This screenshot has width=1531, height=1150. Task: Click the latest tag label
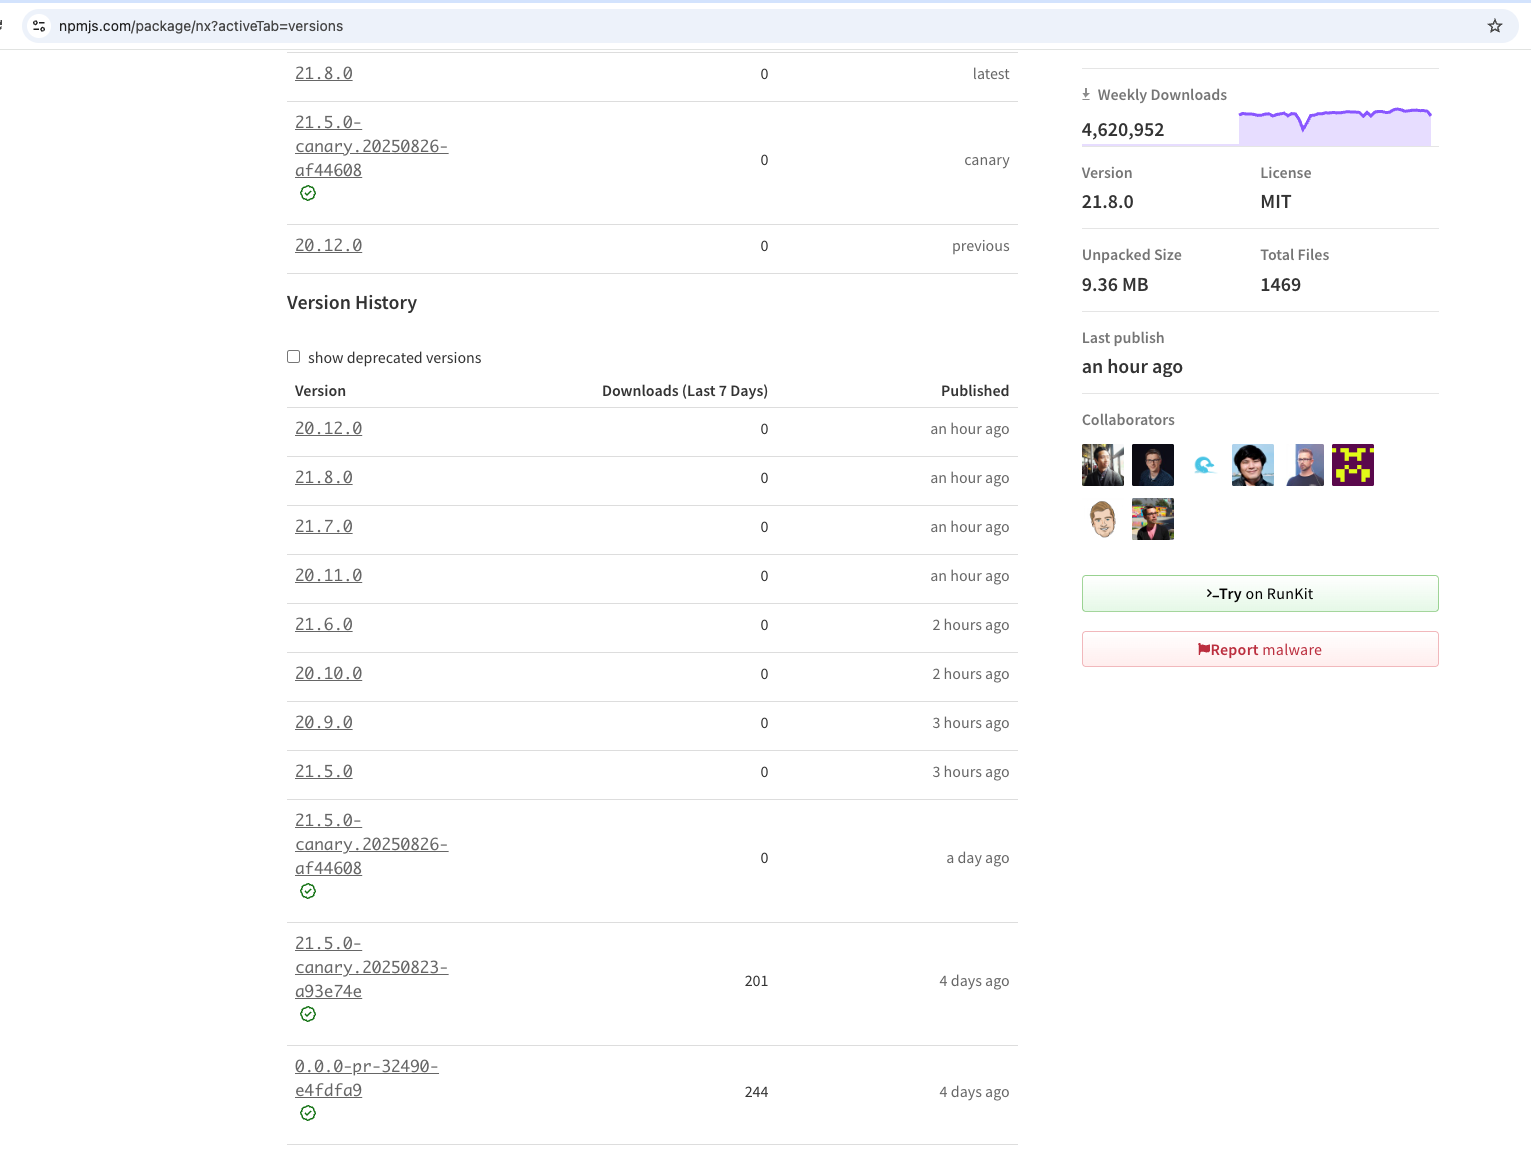click(991, 74)
